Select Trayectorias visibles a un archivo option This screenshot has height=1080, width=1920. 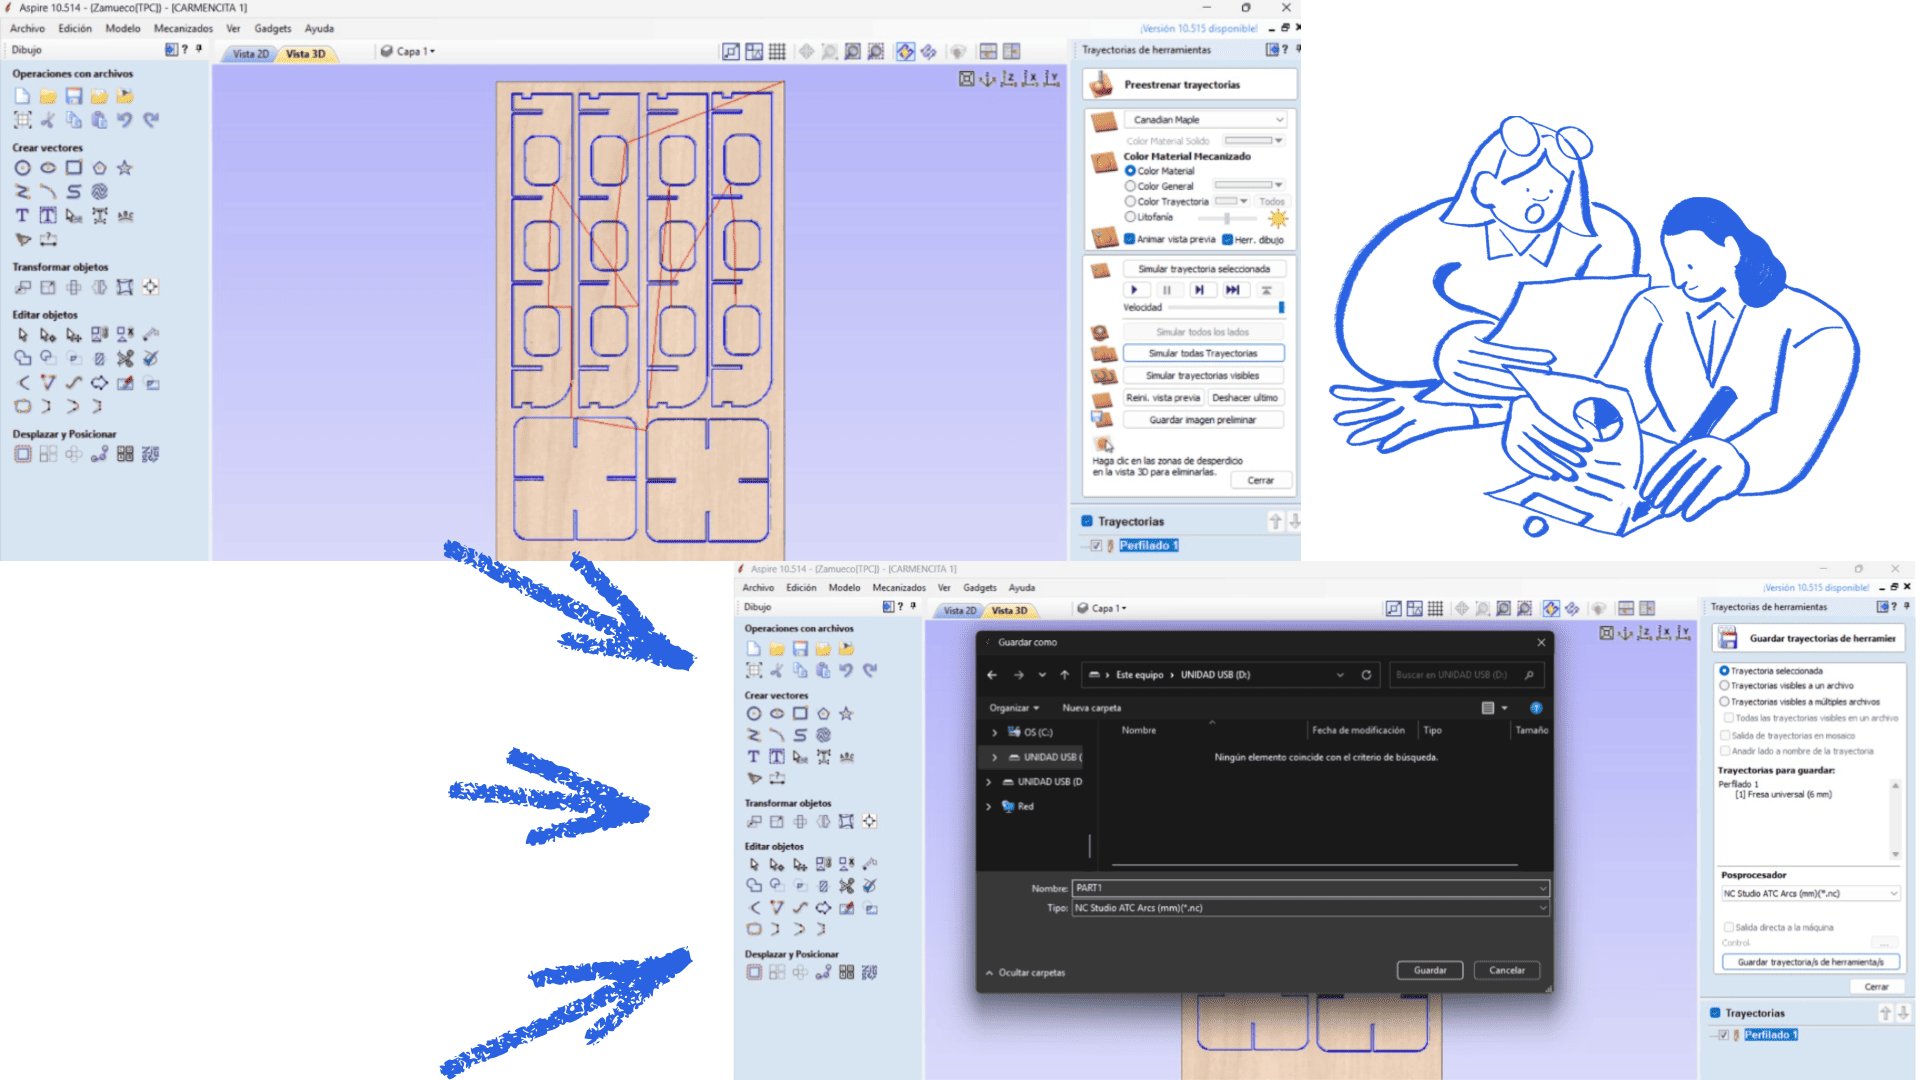coord(1724,686)
